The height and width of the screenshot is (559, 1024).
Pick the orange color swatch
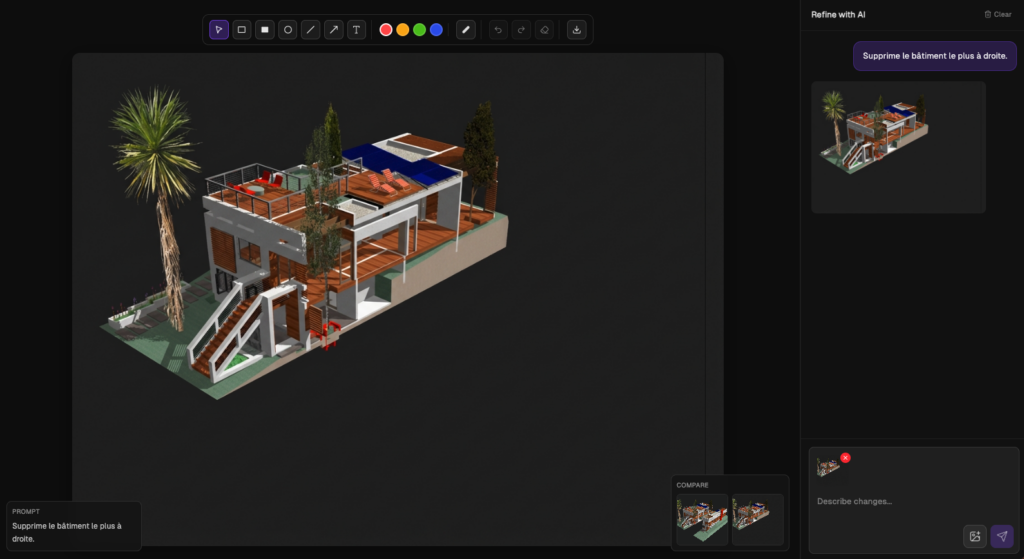(403, 30)
